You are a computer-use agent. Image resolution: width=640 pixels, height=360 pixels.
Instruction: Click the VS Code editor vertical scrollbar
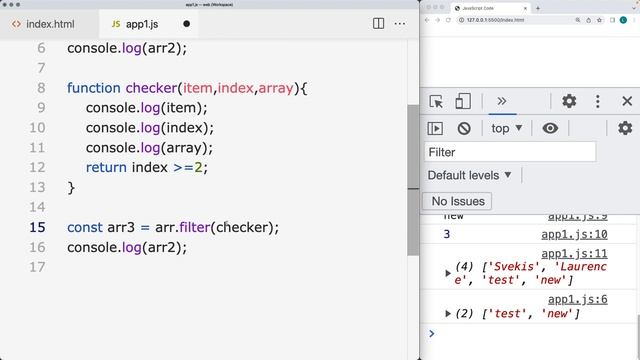click(413, 180)
